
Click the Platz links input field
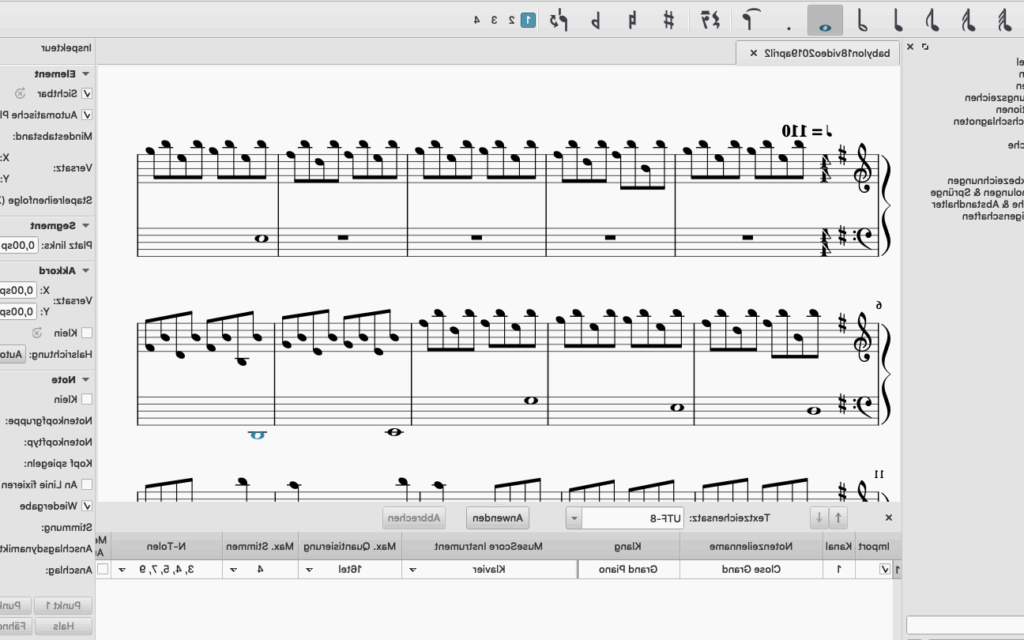coord(18,246)
